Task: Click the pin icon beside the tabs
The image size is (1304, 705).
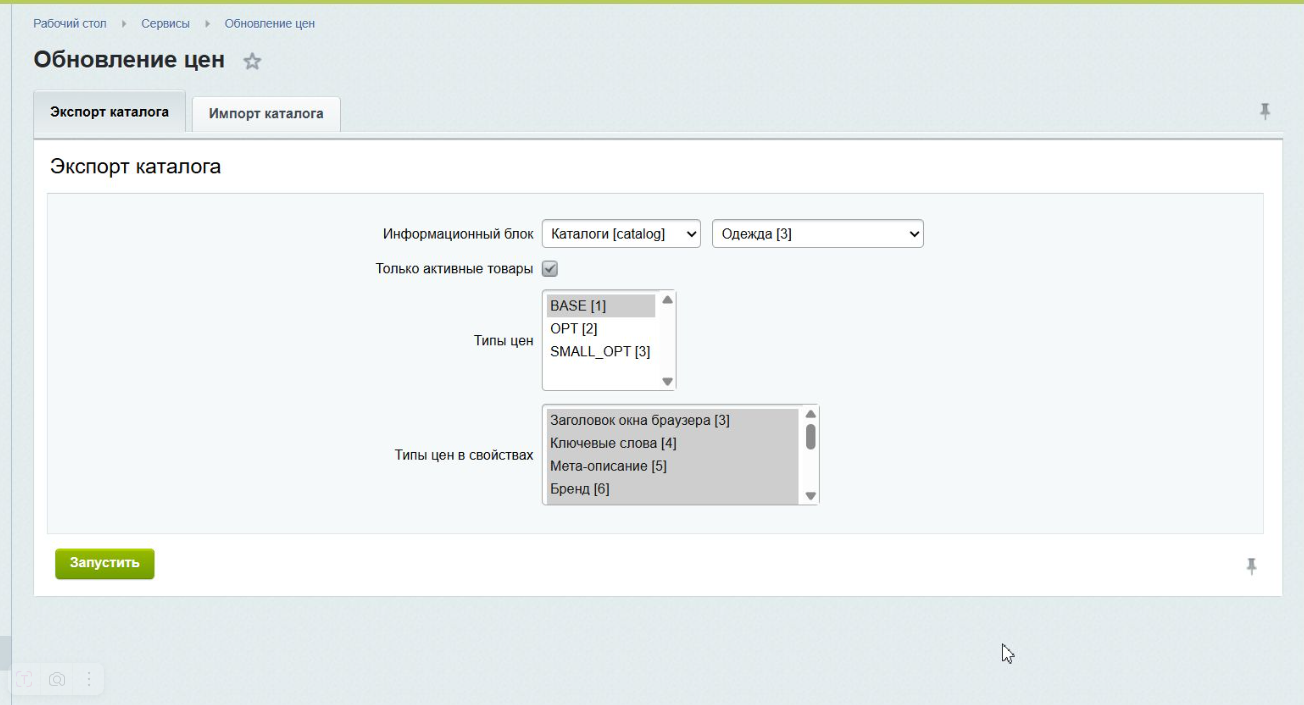Action: [1264, 111]
